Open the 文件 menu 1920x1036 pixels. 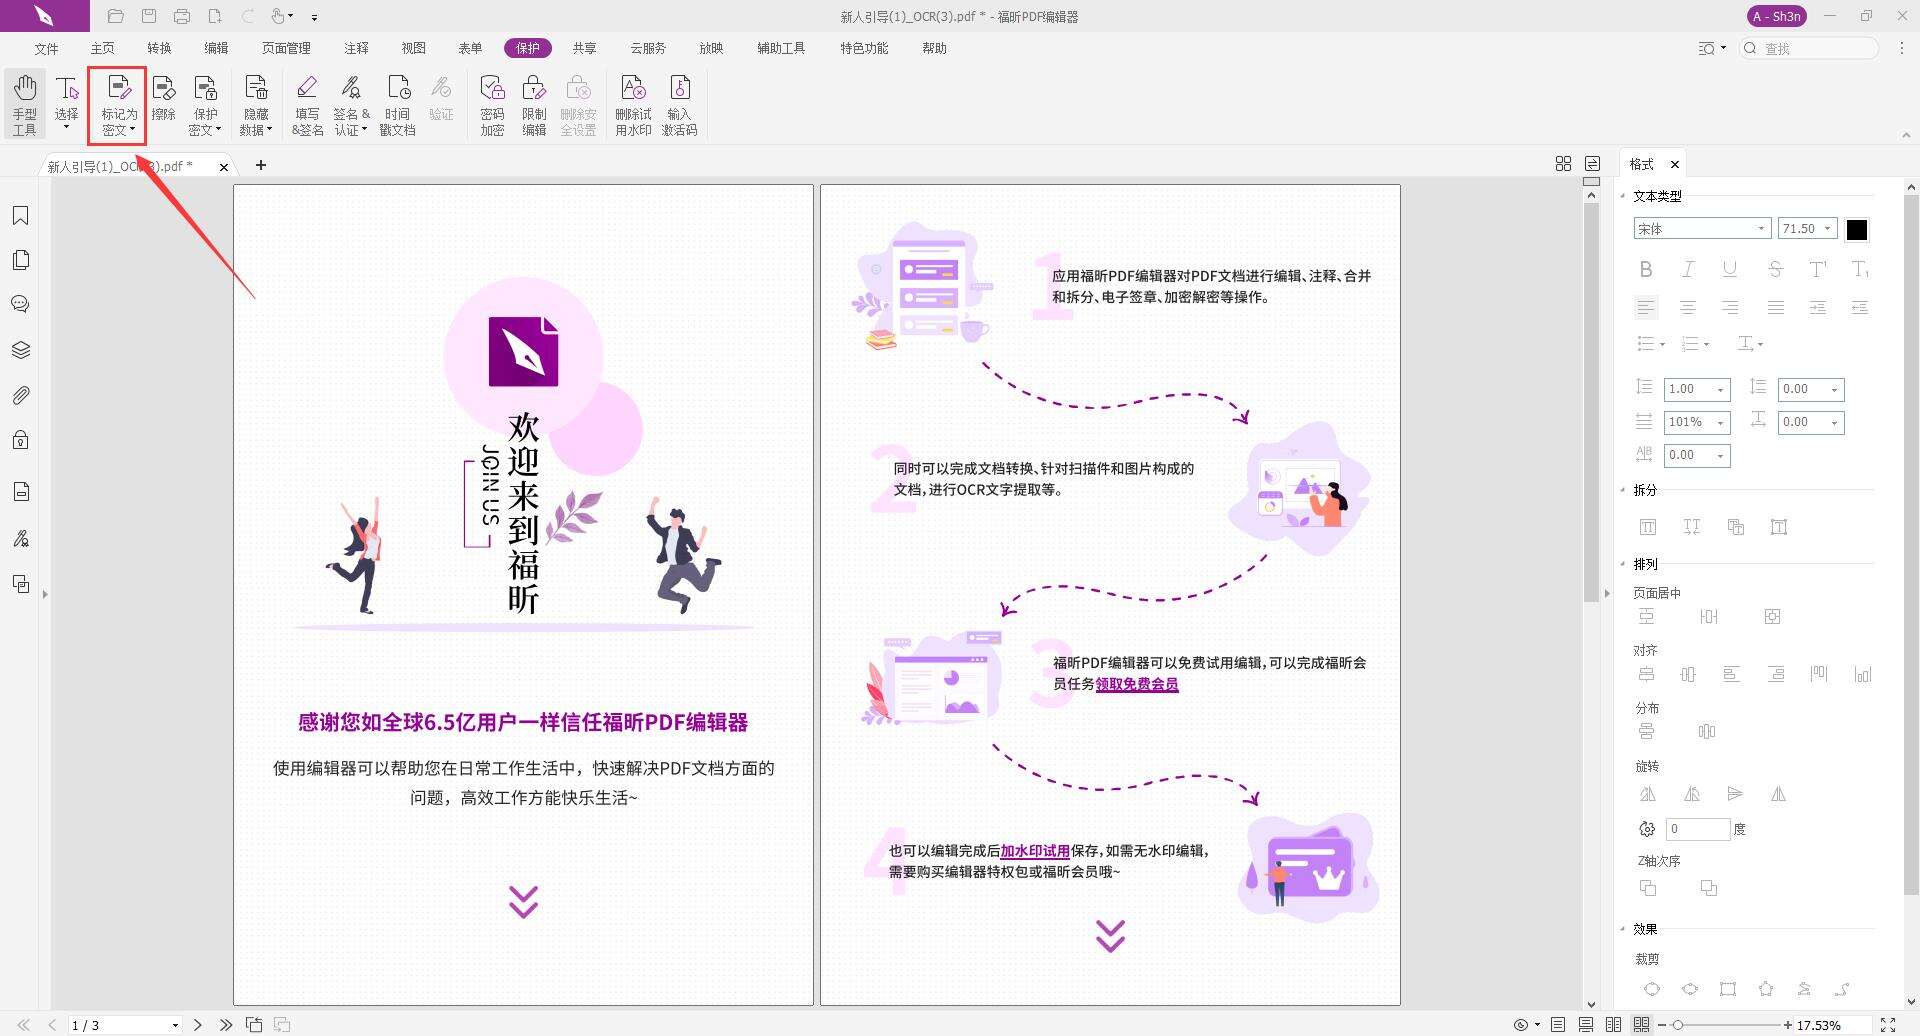coord(46,48)
